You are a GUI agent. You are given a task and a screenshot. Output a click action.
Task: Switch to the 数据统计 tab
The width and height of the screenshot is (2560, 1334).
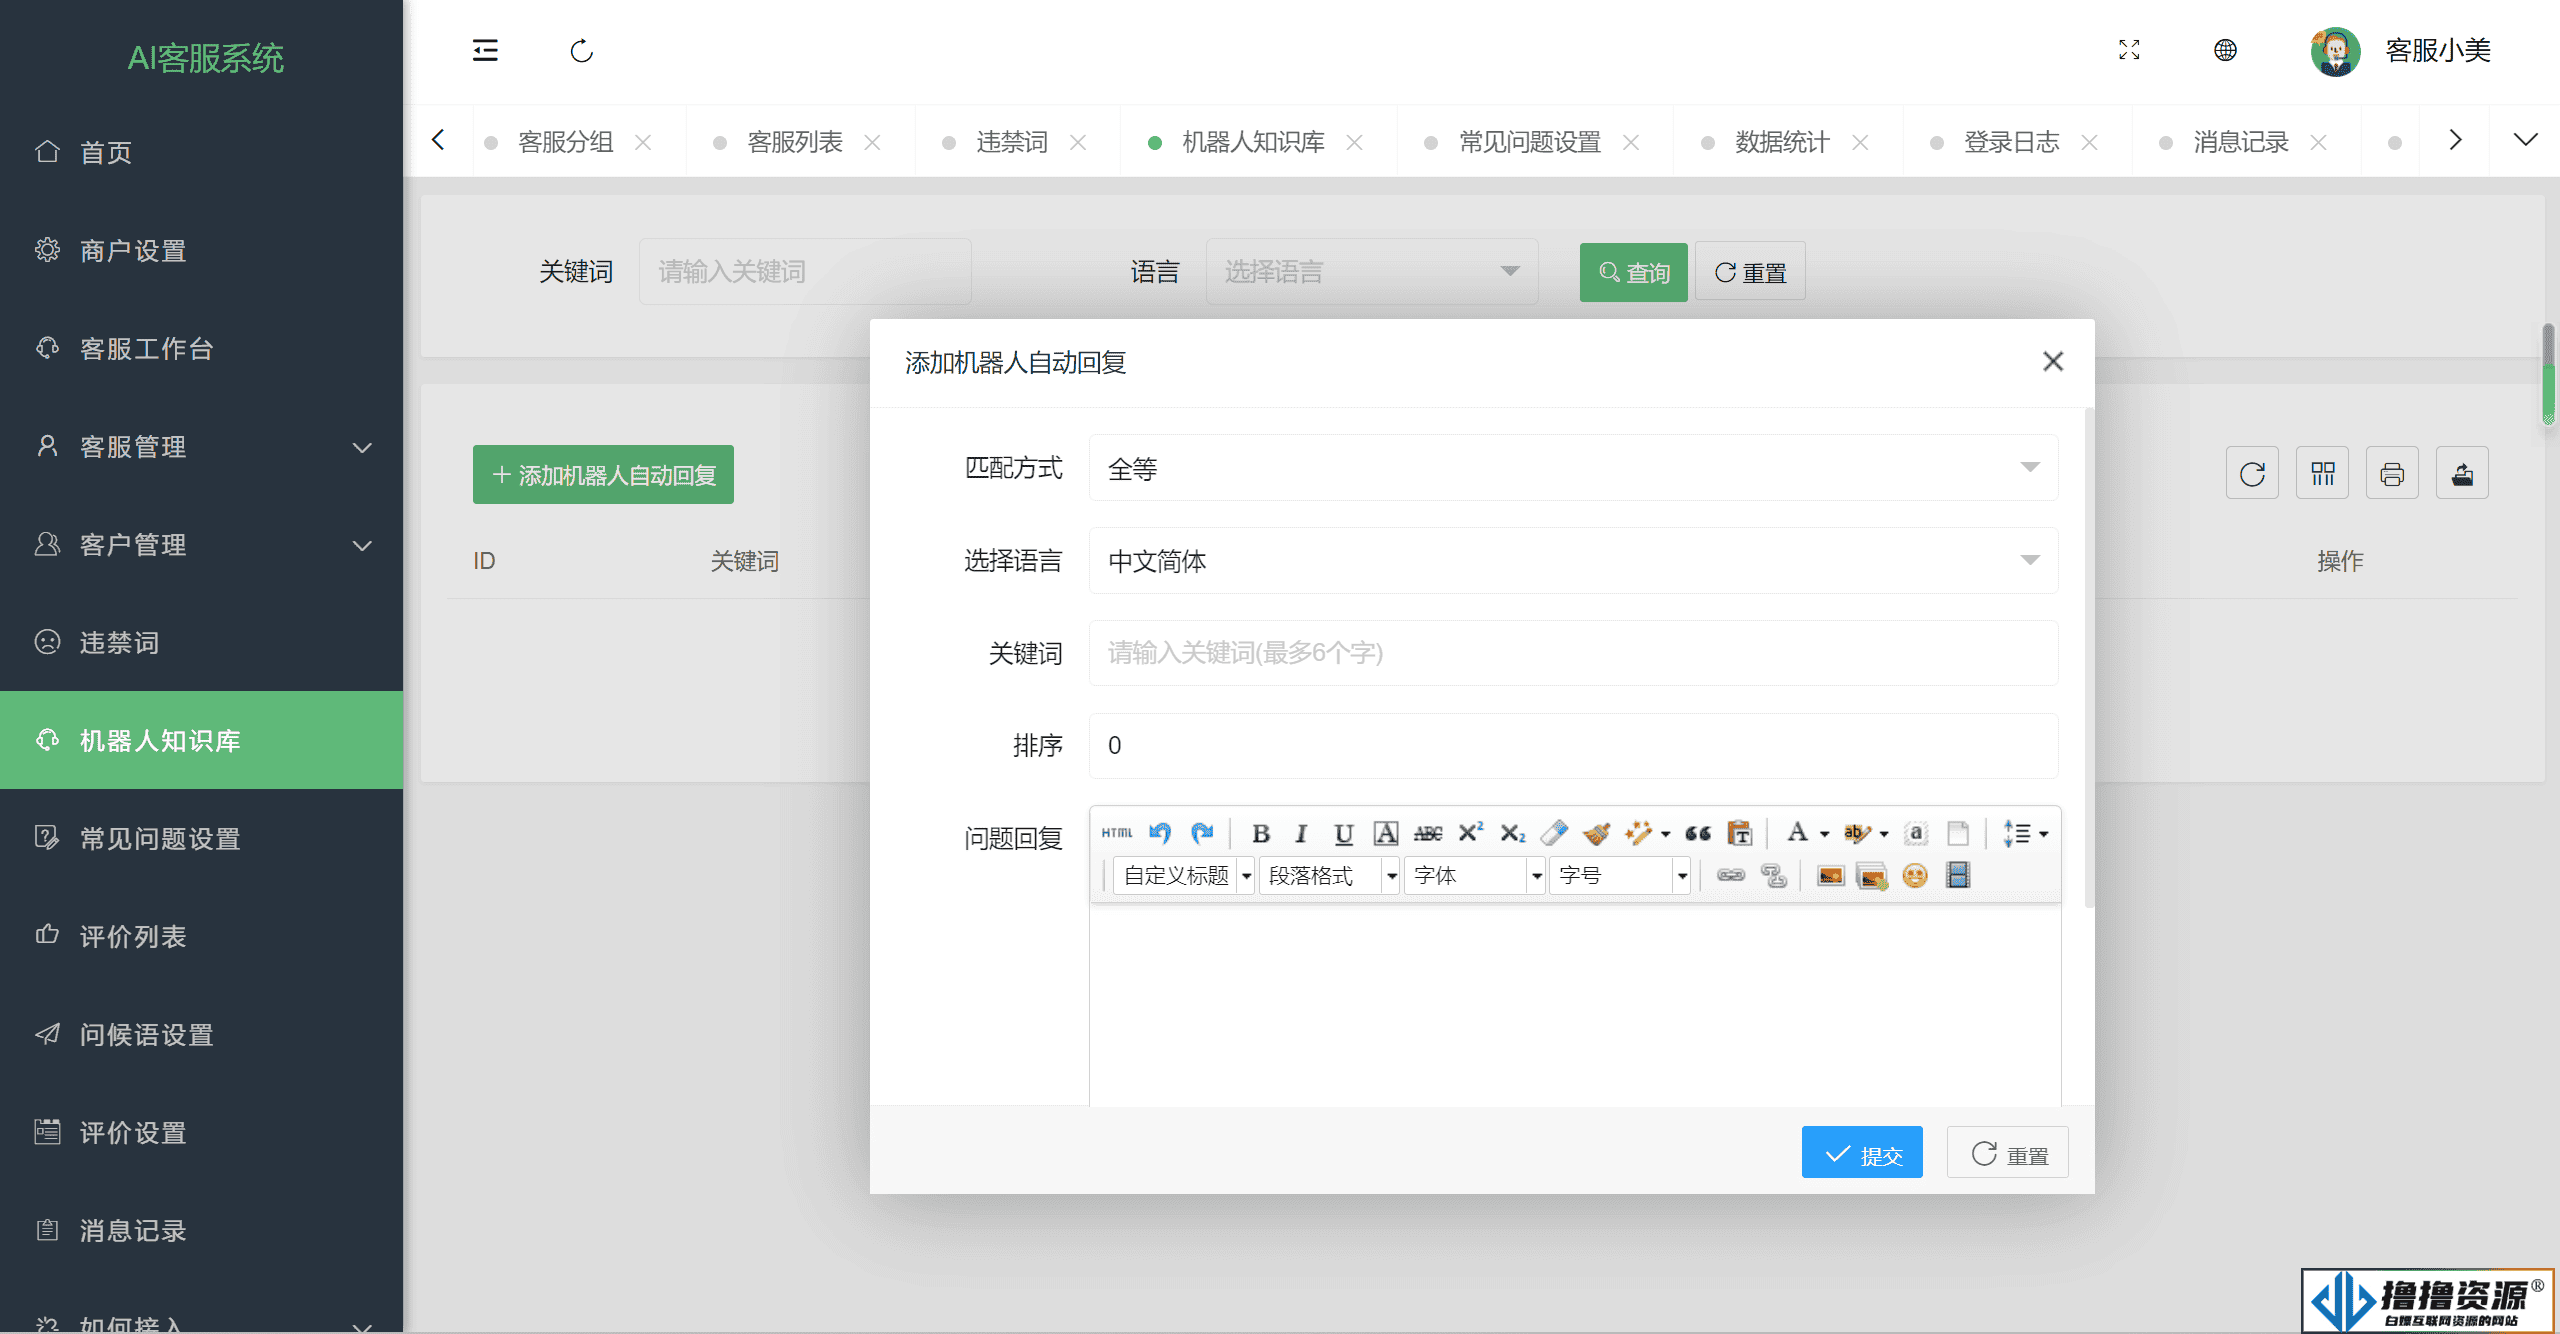(1782, 142)
